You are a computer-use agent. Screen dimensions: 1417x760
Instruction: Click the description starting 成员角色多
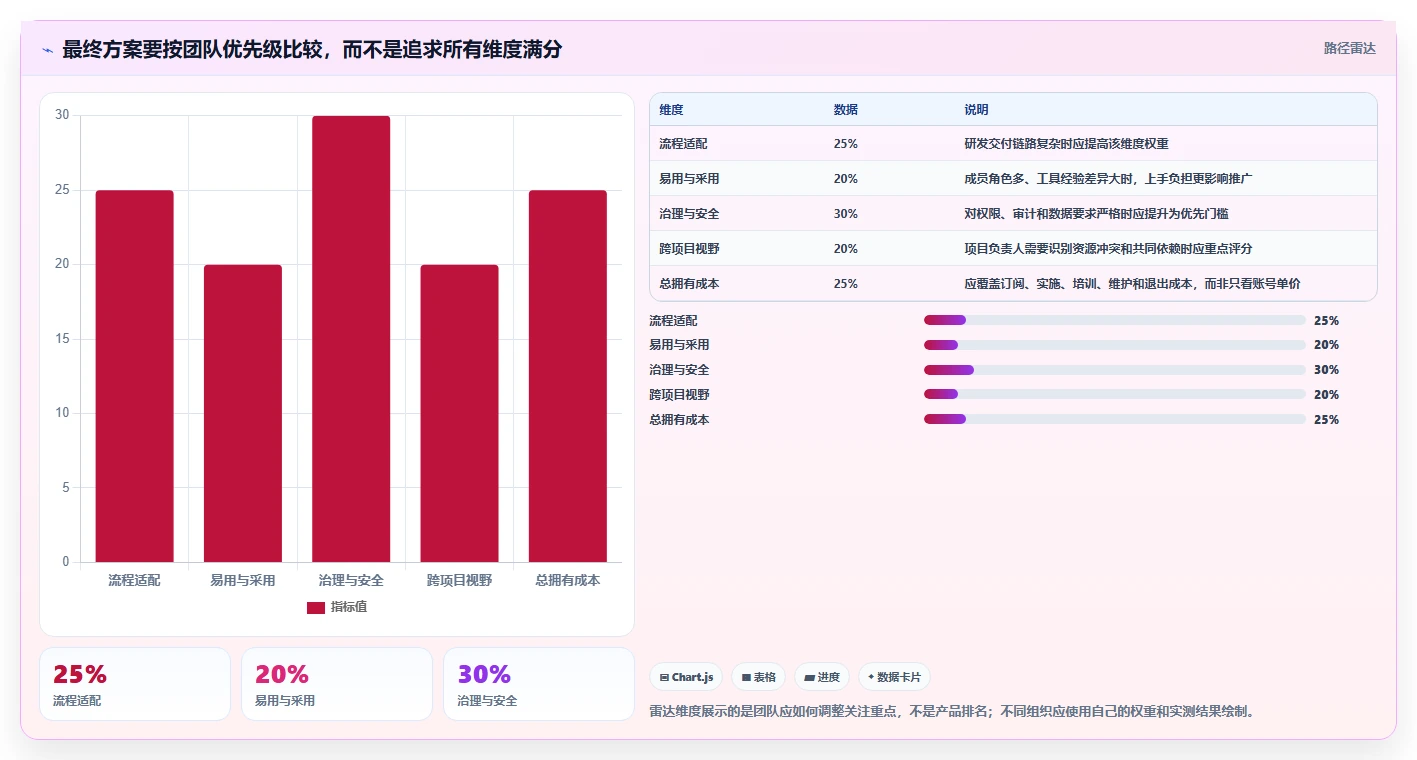tap(1109, 179)
